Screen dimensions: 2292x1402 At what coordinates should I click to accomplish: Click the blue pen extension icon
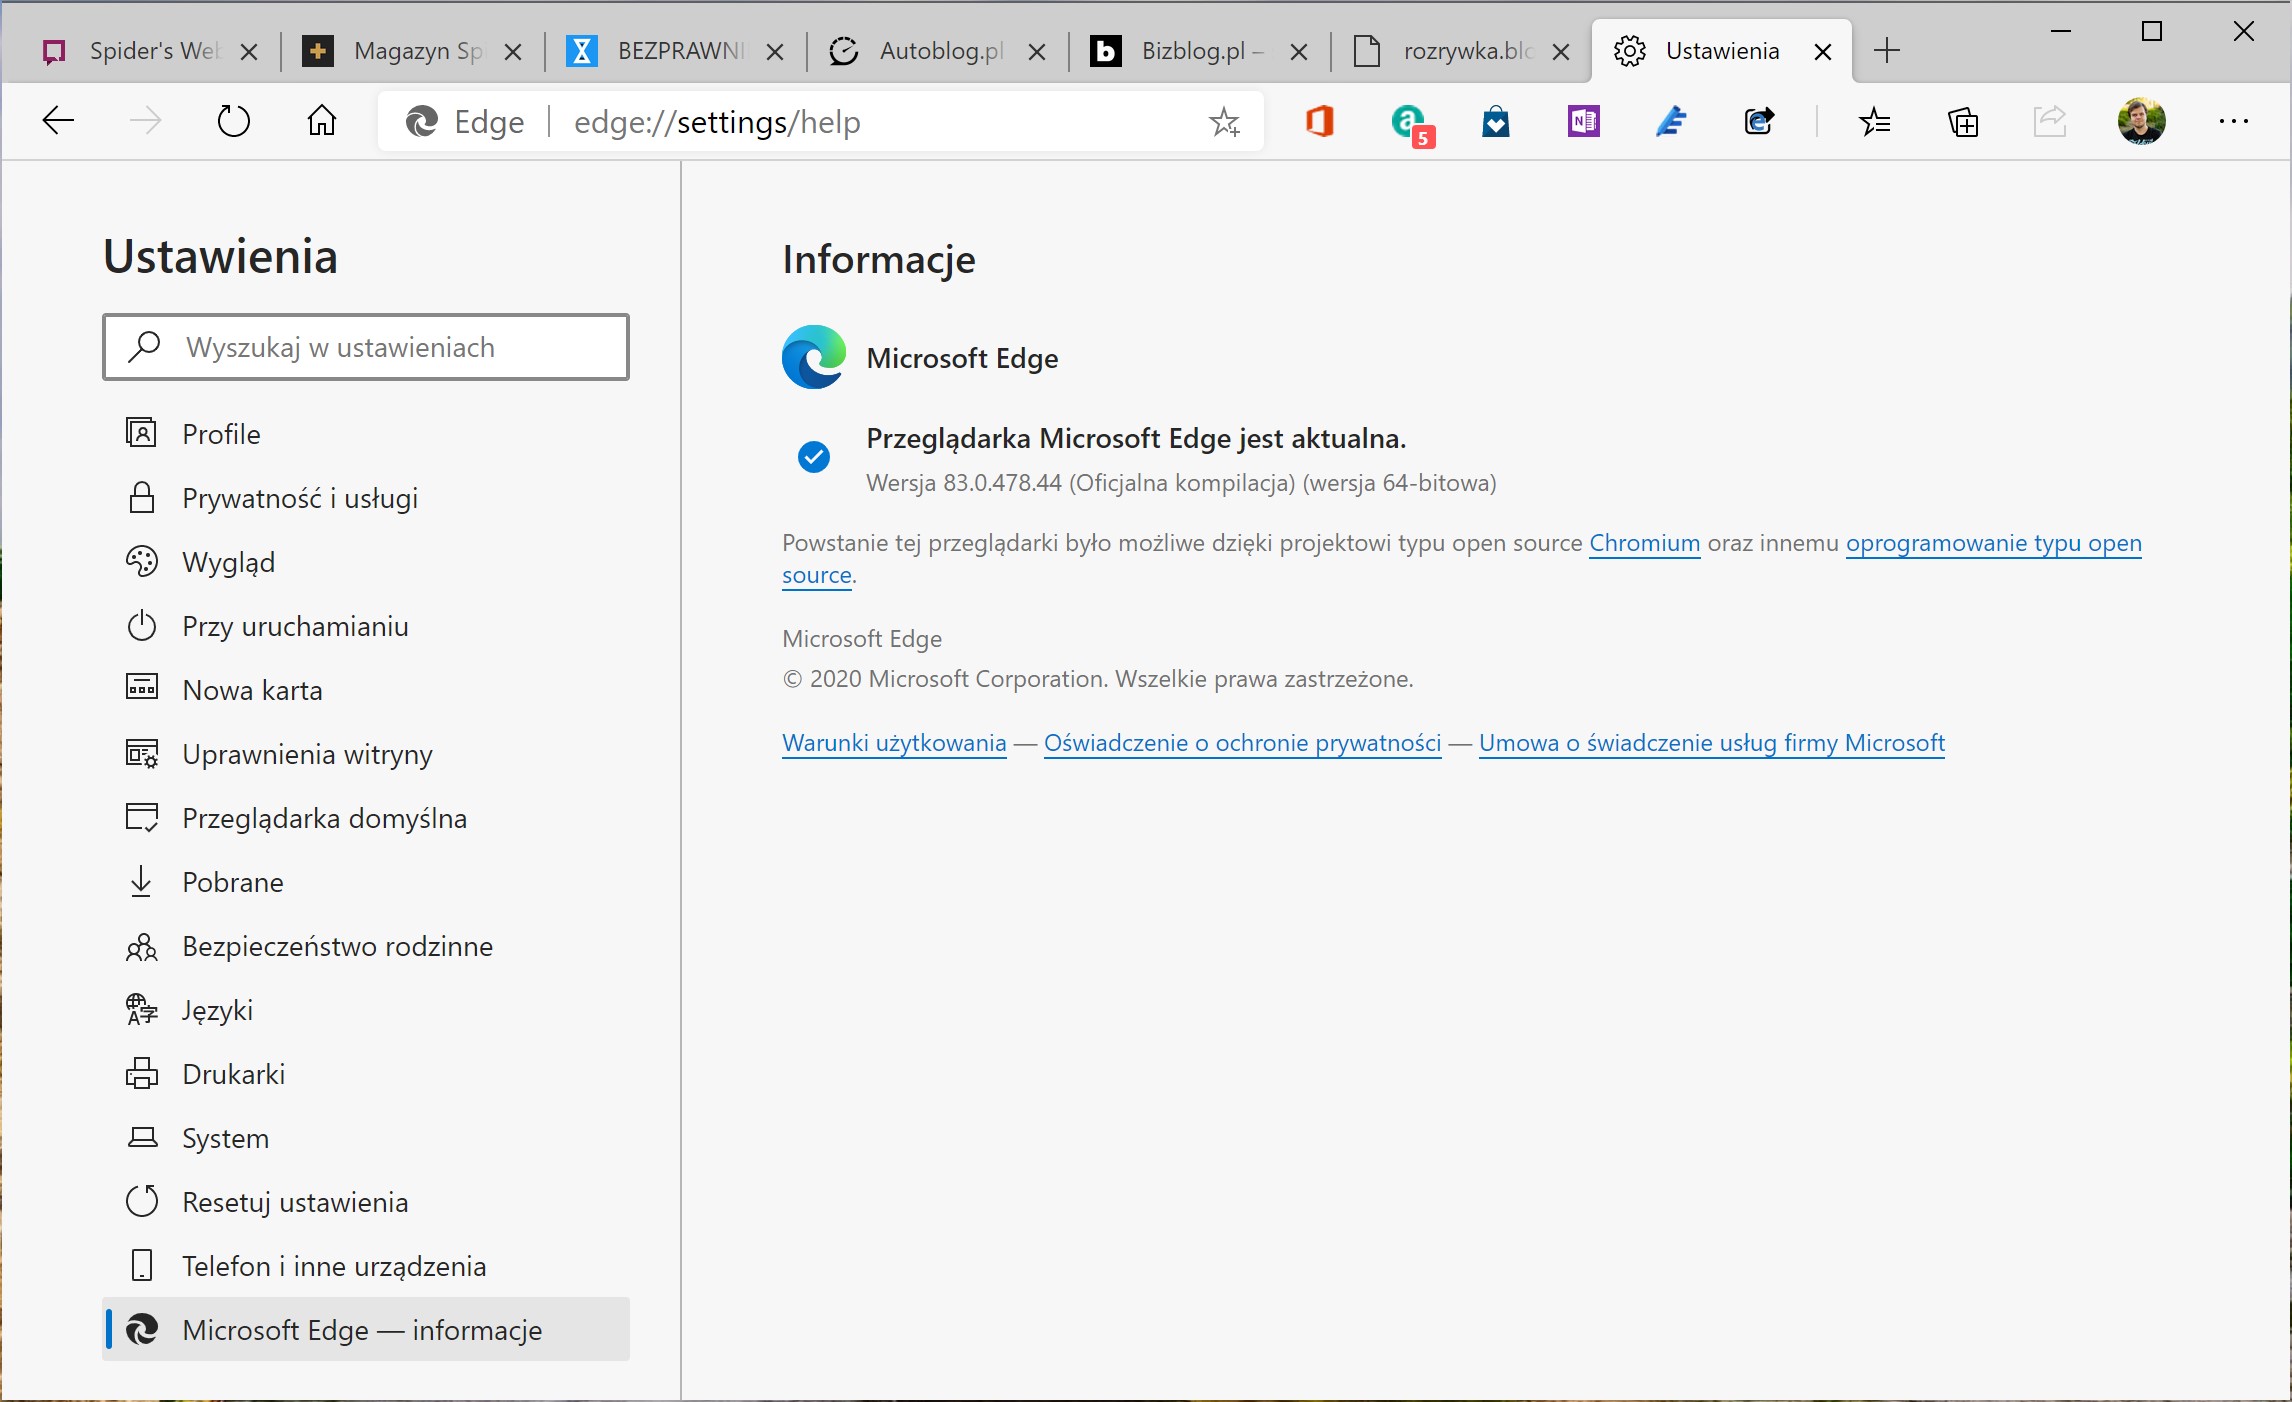coord(1671,122)
